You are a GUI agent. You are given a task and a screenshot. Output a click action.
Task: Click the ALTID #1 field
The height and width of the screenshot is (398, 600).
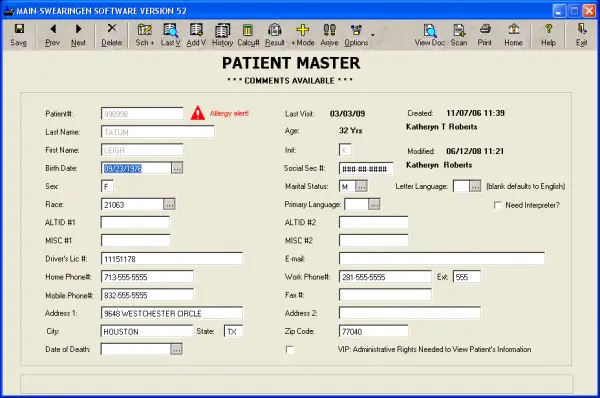(x=135, y=222)
